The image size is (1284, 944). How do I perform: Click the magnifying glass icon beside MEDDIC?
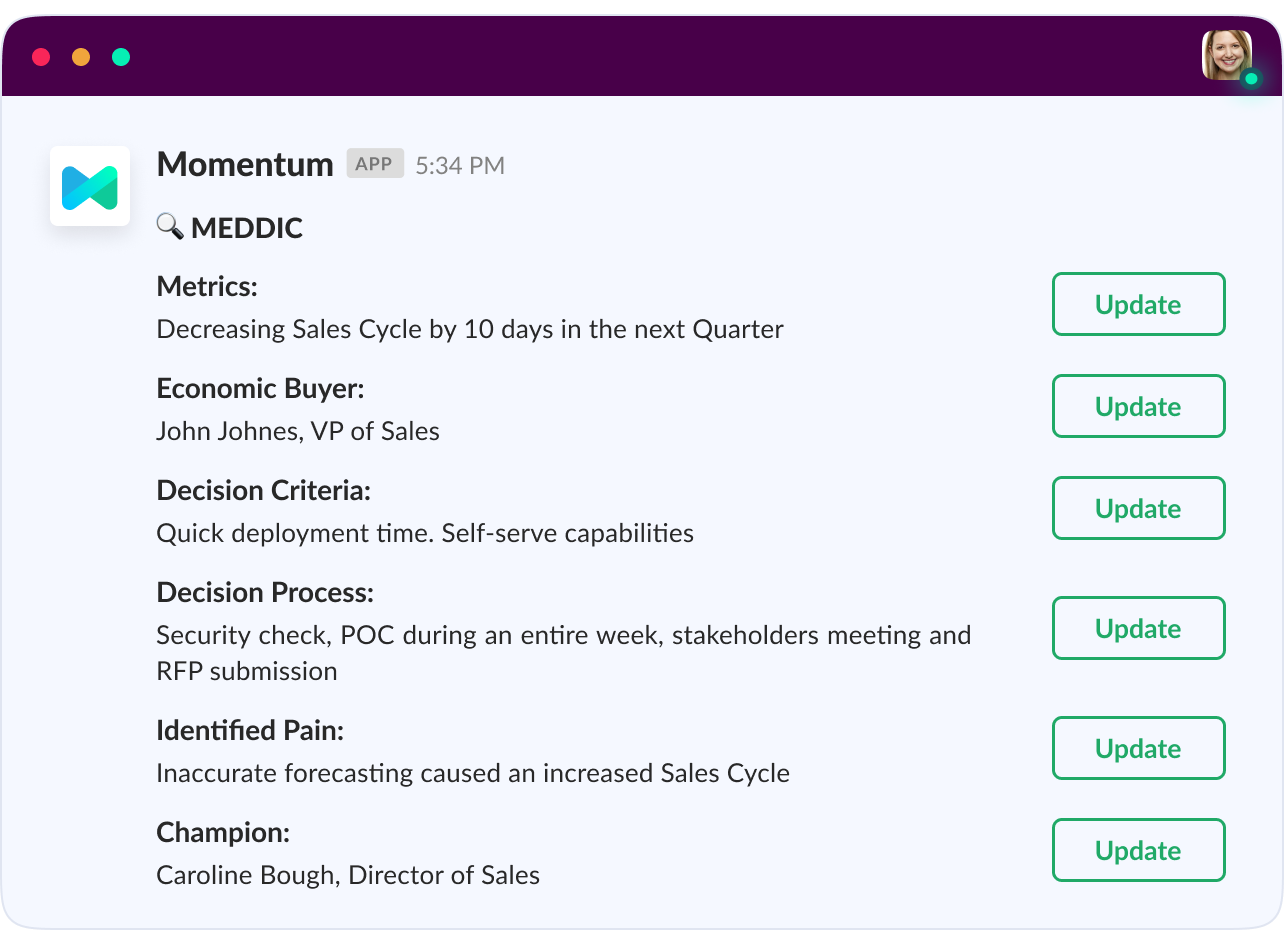coord(168,227)
